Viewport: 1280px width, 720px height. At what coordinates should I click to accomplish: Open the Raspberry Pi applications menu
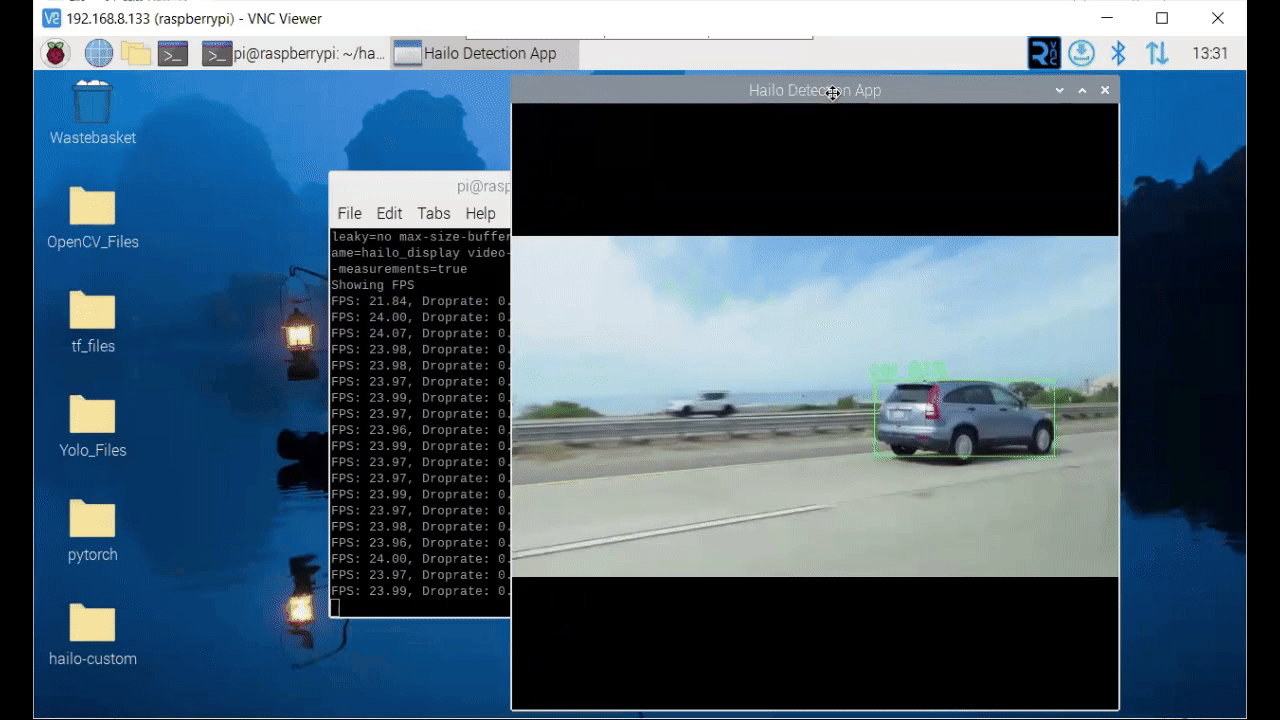pyautogui.click(x=56, y=53)
